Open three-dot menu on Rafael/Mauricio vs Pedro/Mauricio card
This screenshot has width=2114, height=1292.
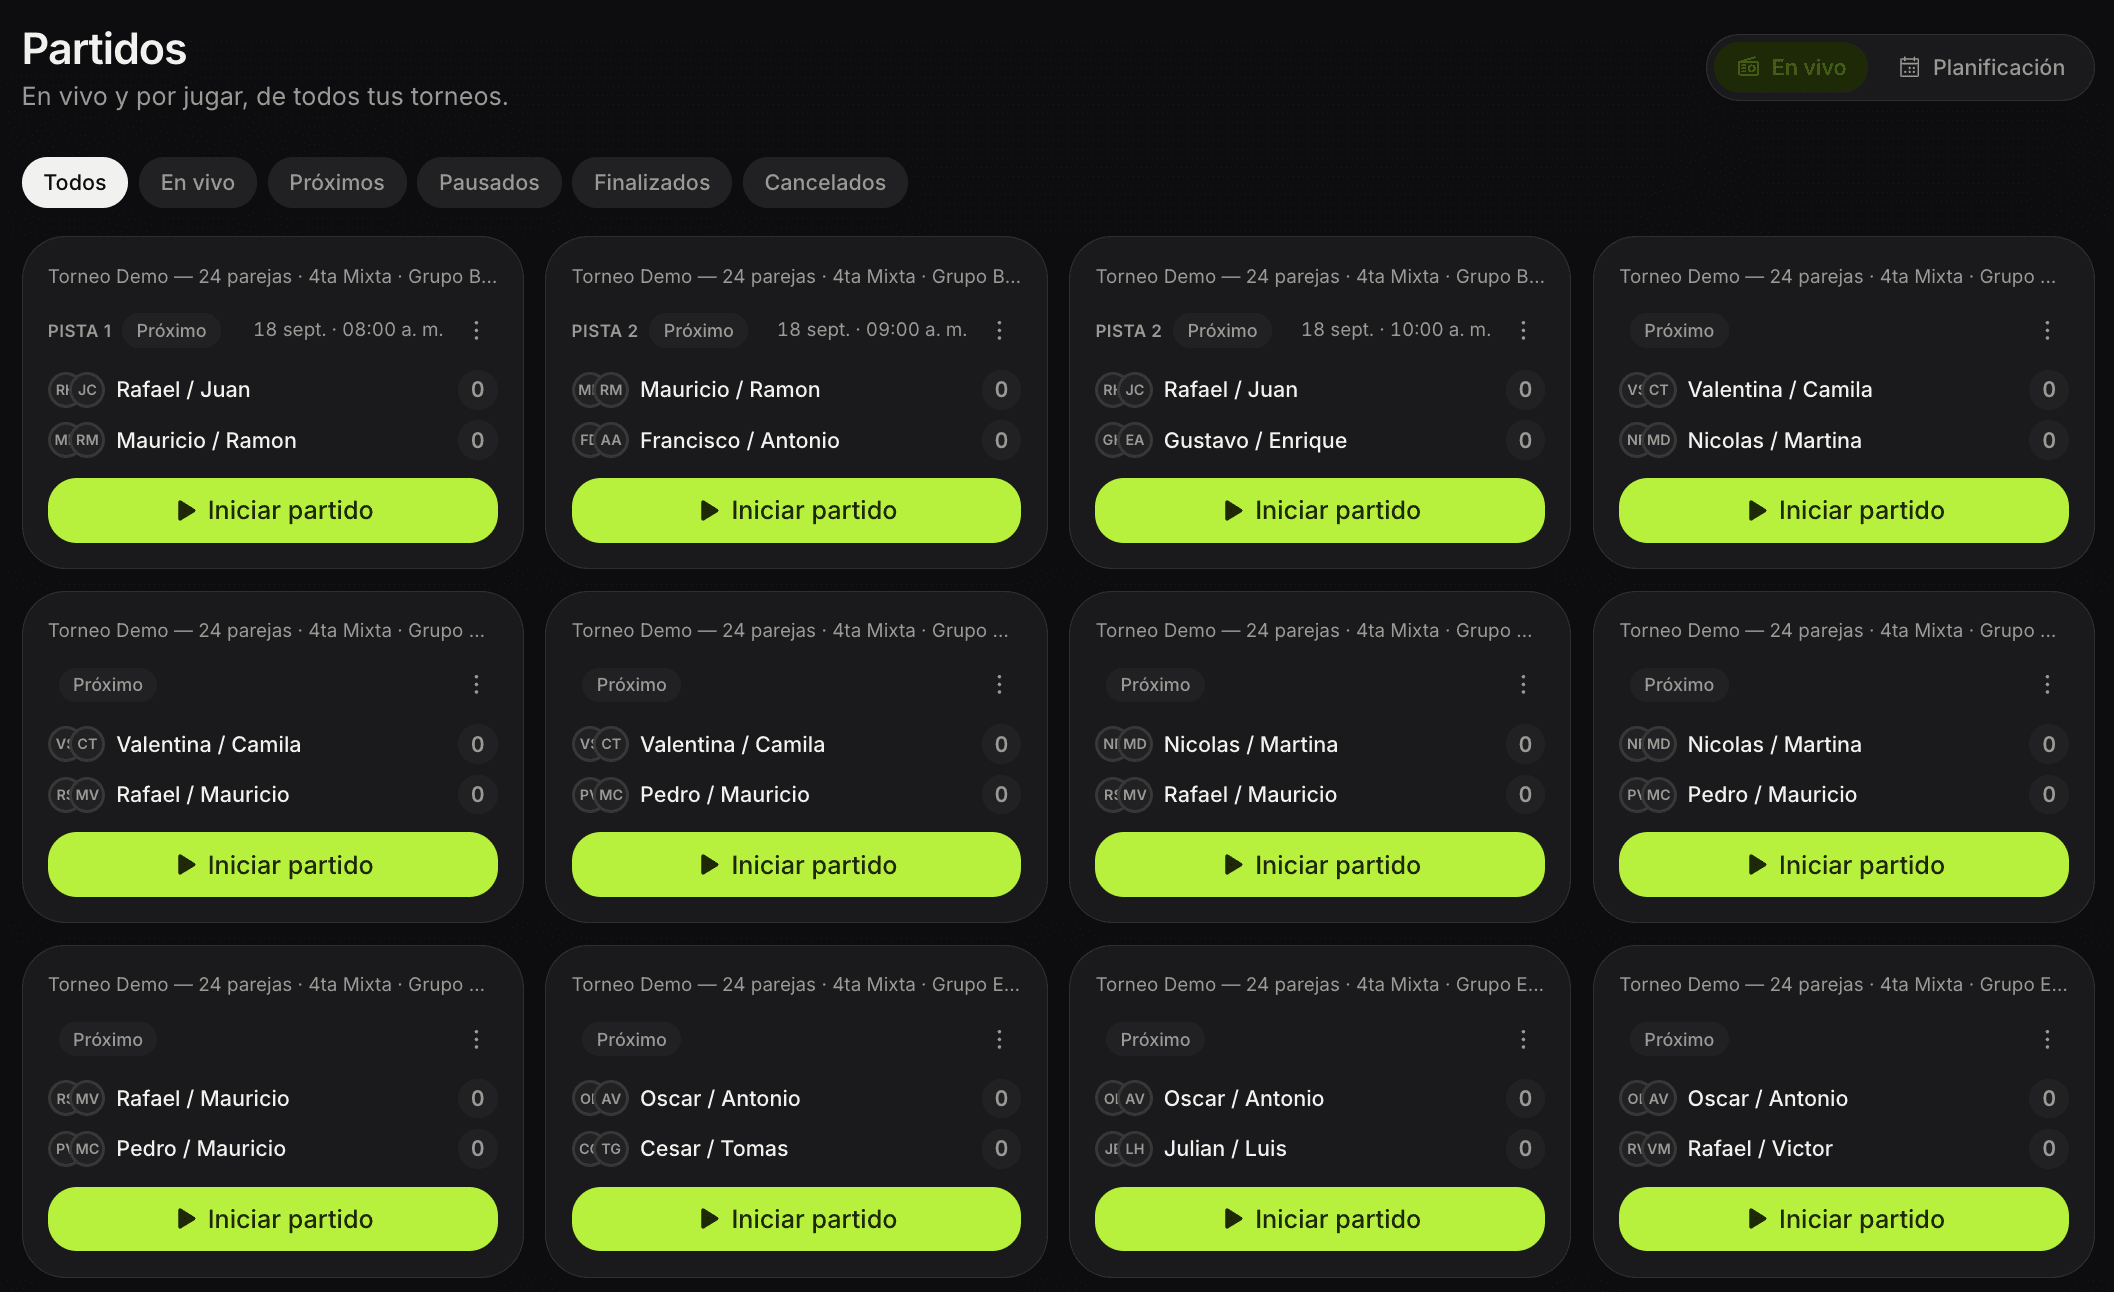(x=476, y=1039)
